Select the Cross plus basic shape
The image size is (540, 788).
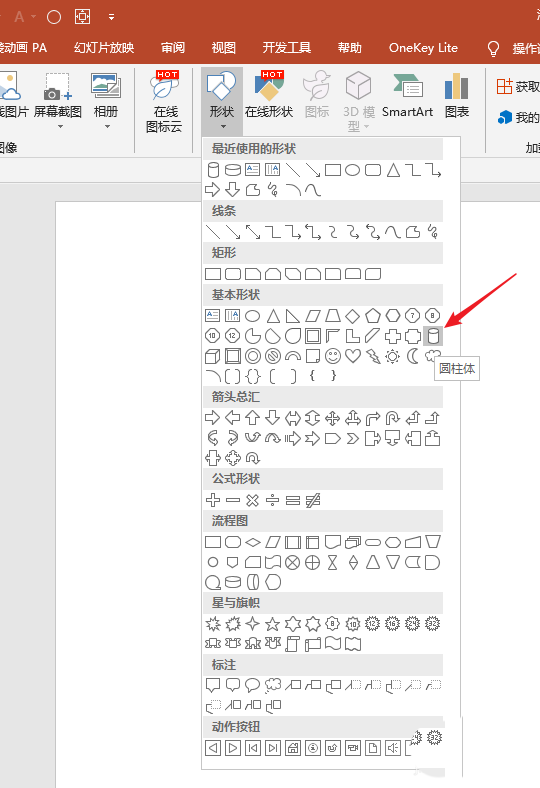(393, 336)
